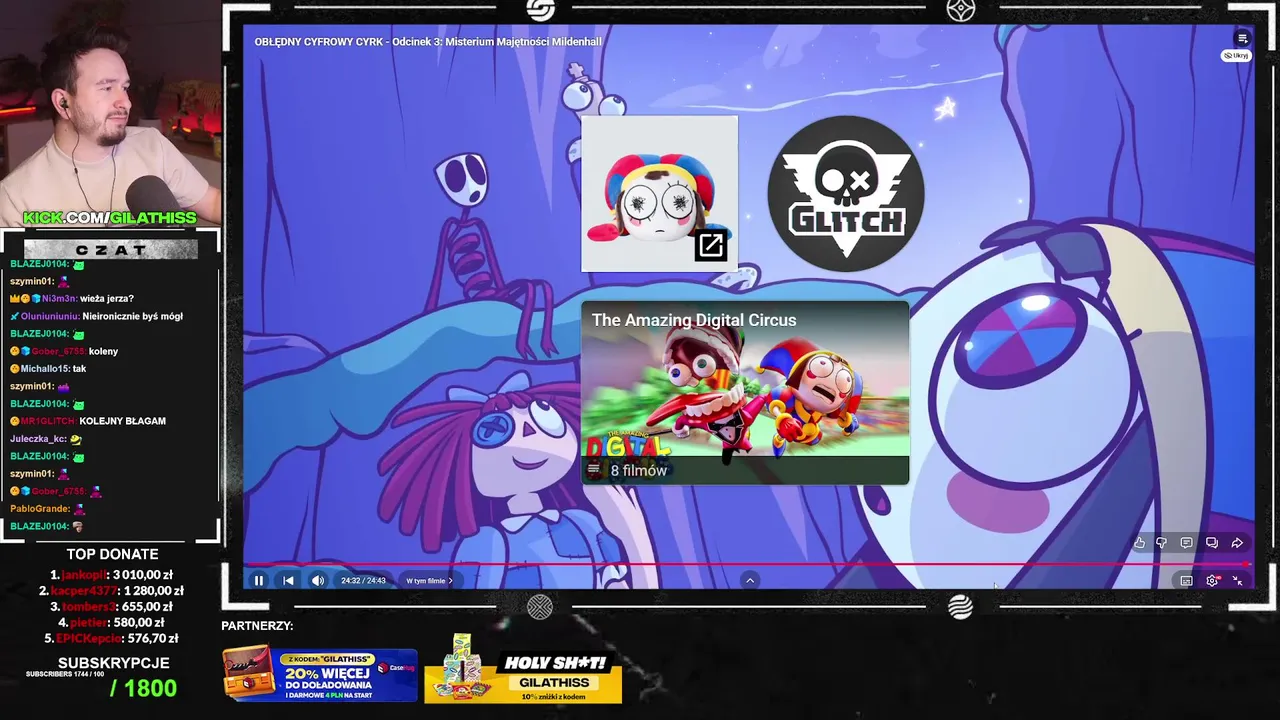The image size is (1280, 720).
Task: Open the Casehug '20% WIĘCEJ' partner banner
Action: pos(320,675)
